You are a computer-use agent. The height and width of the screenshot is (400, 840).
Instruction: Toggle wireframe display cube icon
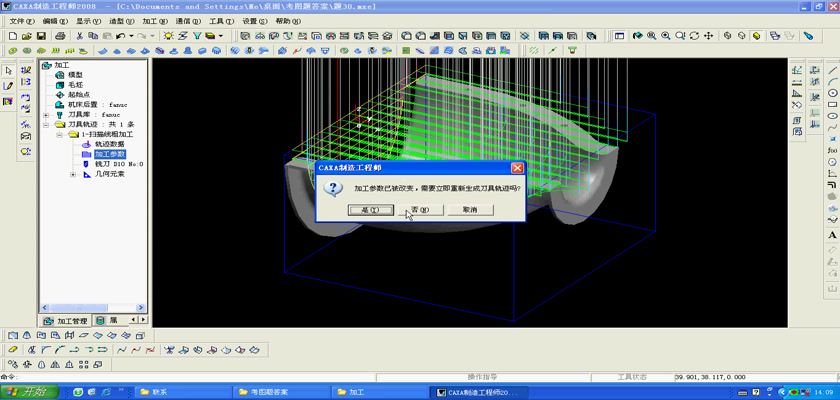(x=727, y=36)
